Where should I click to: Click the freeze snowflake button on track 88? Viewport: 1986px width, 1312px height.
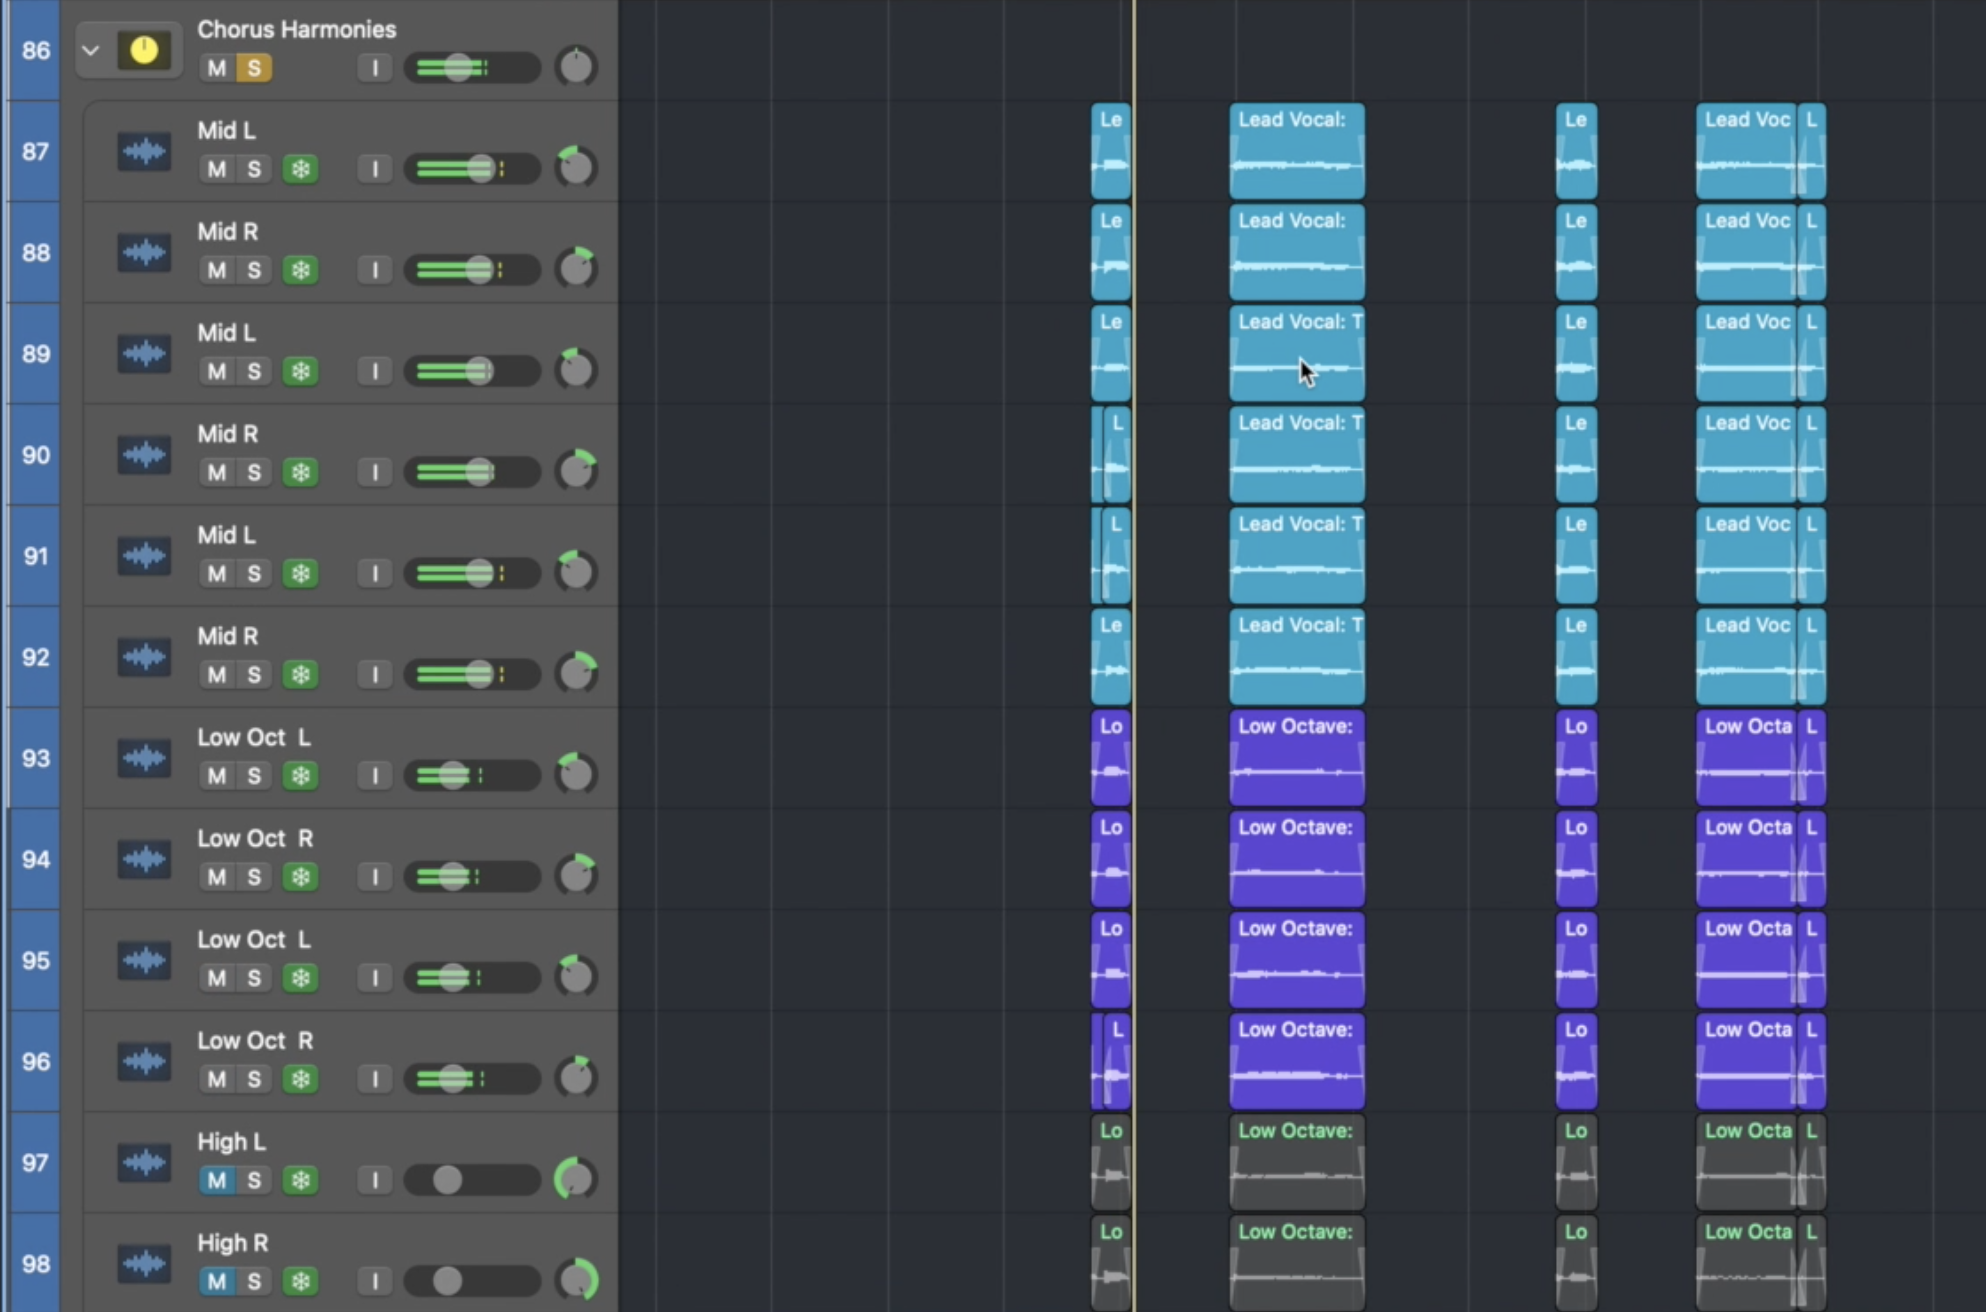click(300, 270)
